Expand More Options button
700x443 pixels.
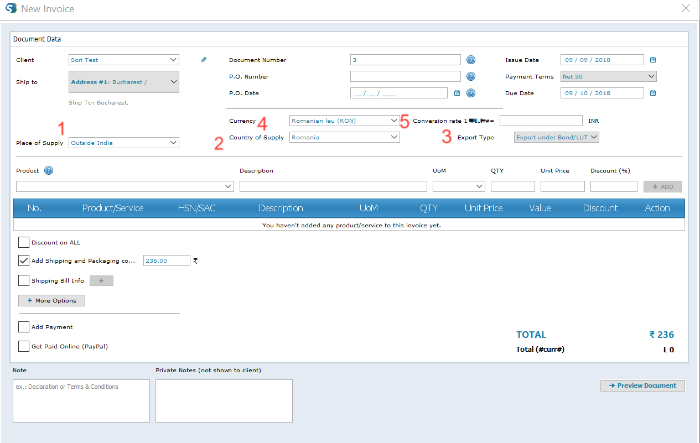click(x=52, y=300)
